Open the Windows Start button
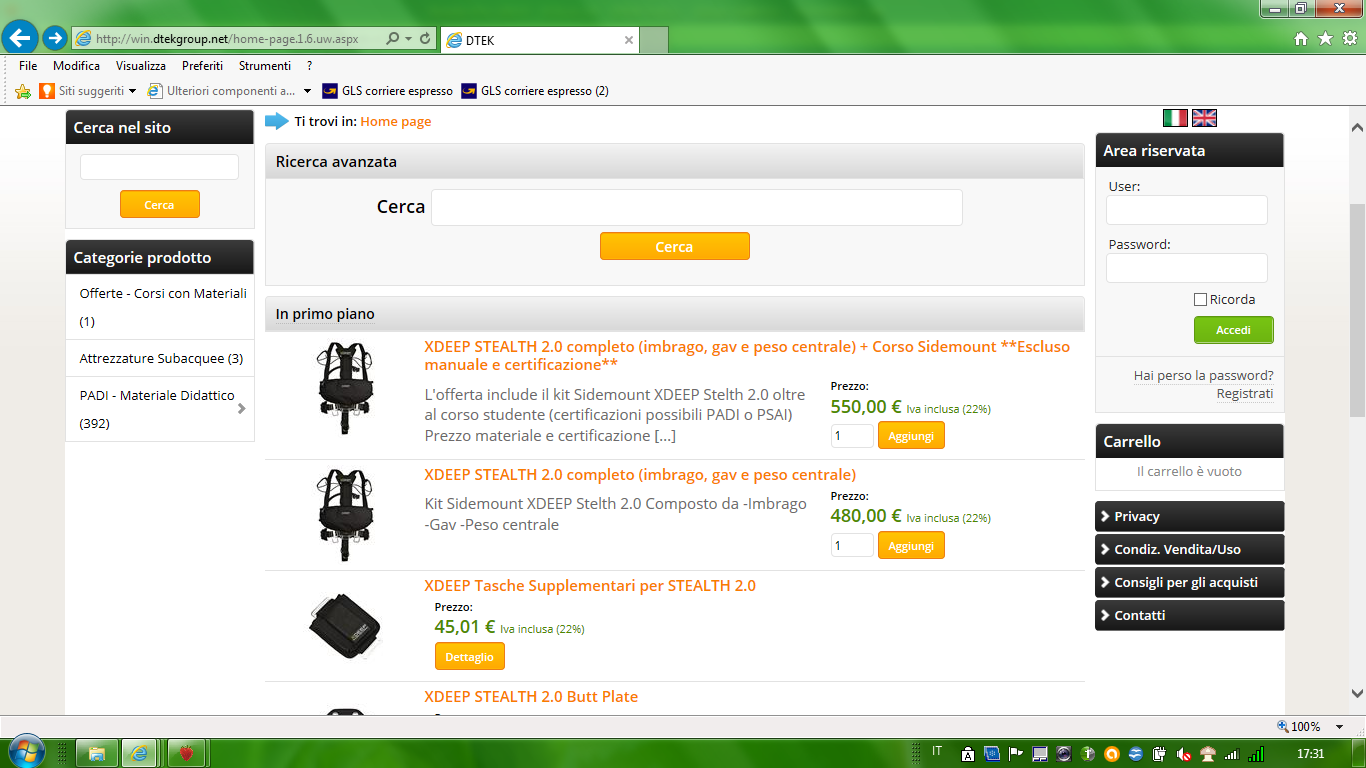1366x768 pixels. click(26, 751)
